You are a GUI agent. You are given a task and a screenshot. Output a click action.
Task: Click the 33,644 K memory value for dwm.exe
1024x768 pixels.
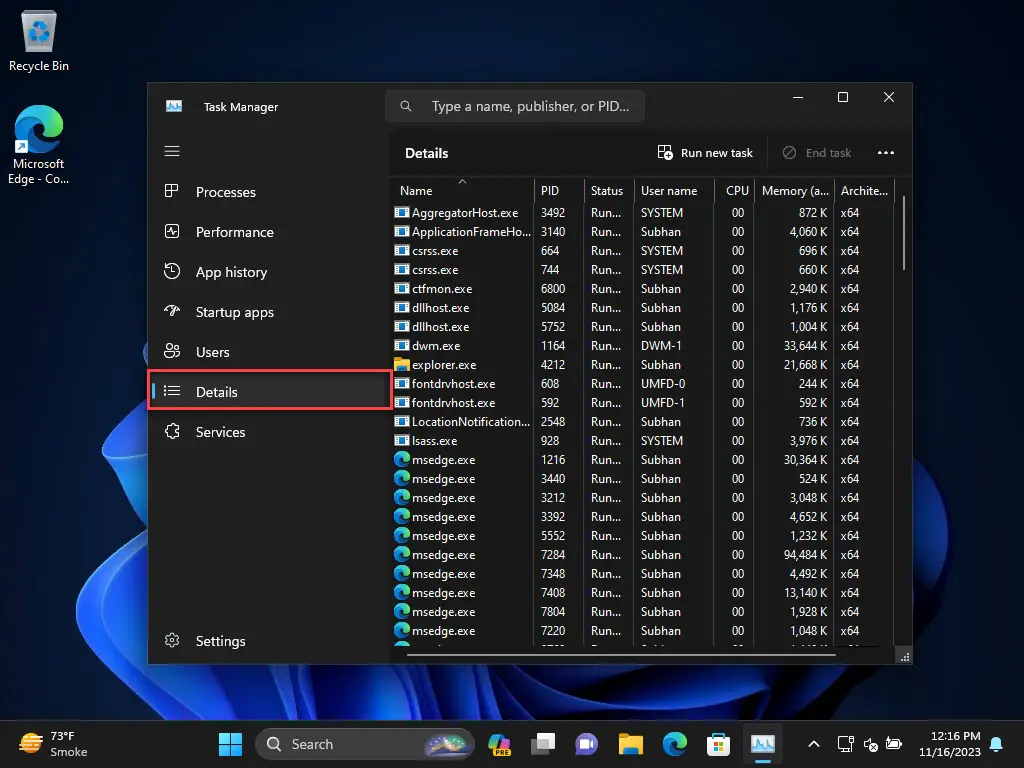click(x=805, y=345)
